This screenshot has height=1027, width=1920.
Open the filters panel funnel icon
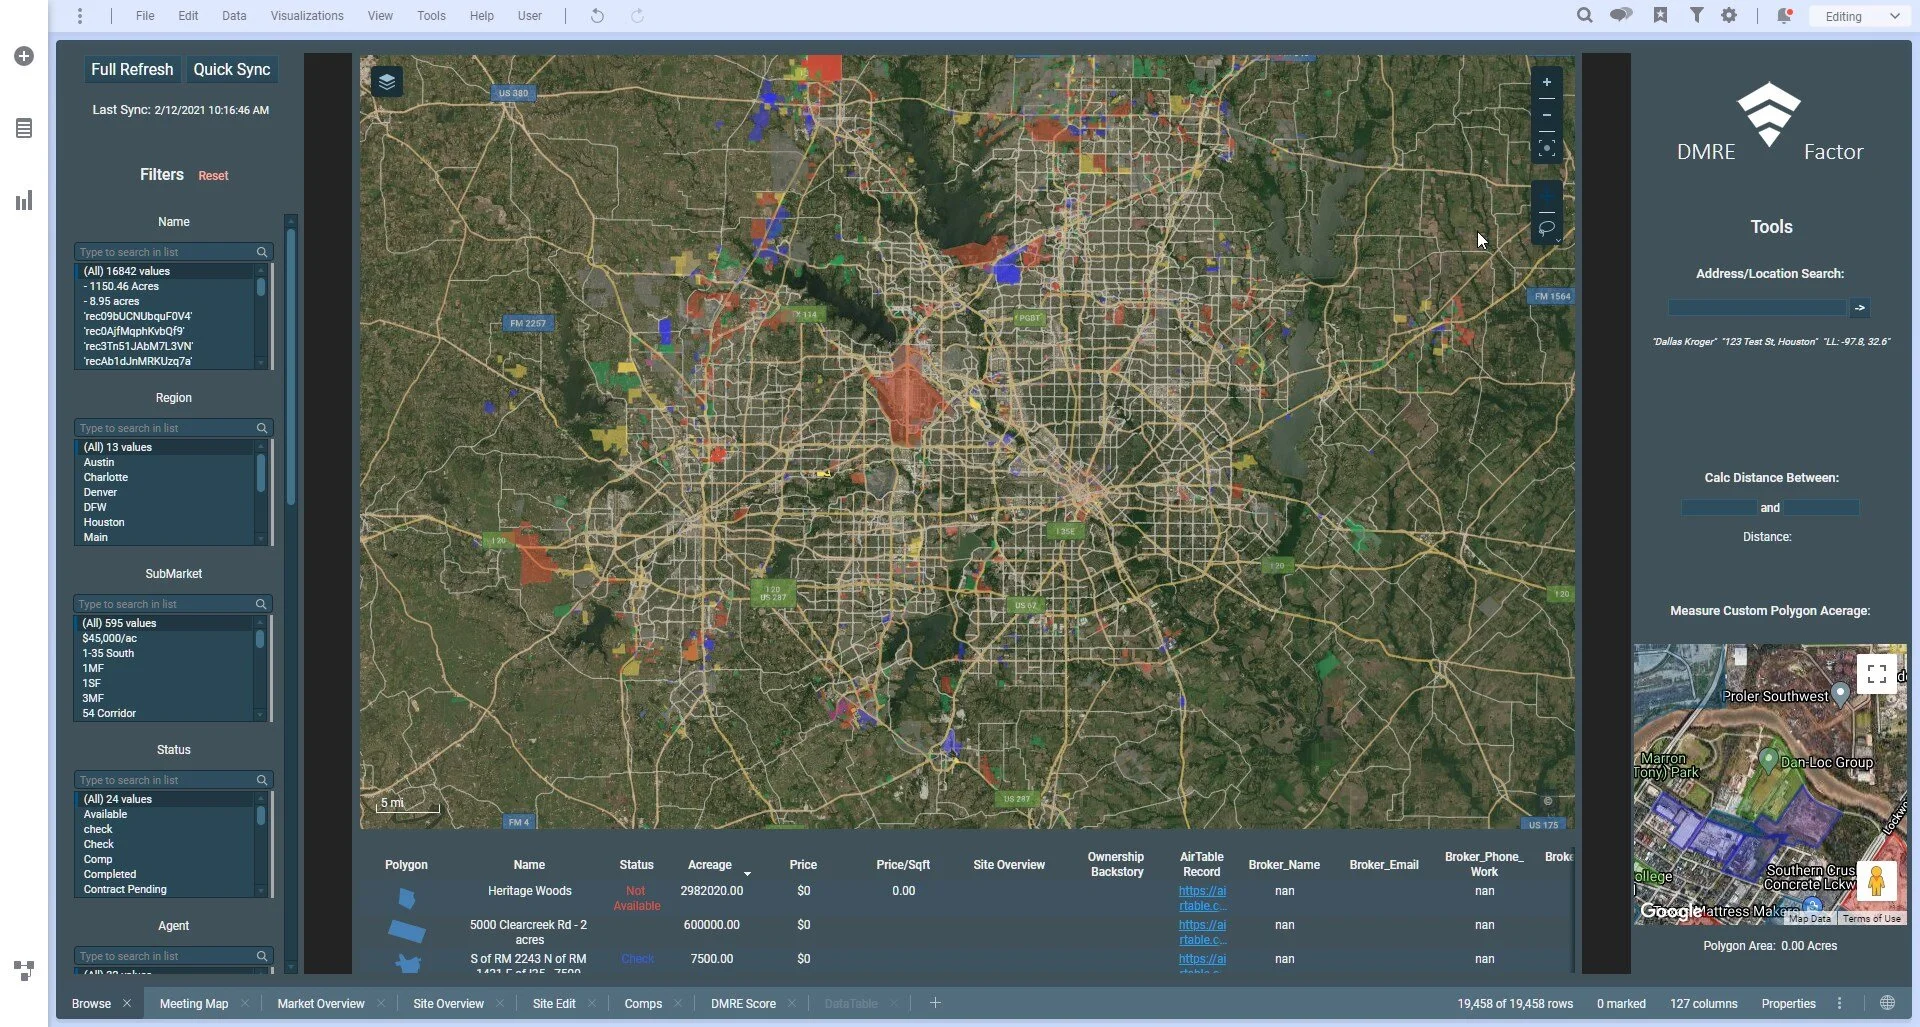[1696, 15]
